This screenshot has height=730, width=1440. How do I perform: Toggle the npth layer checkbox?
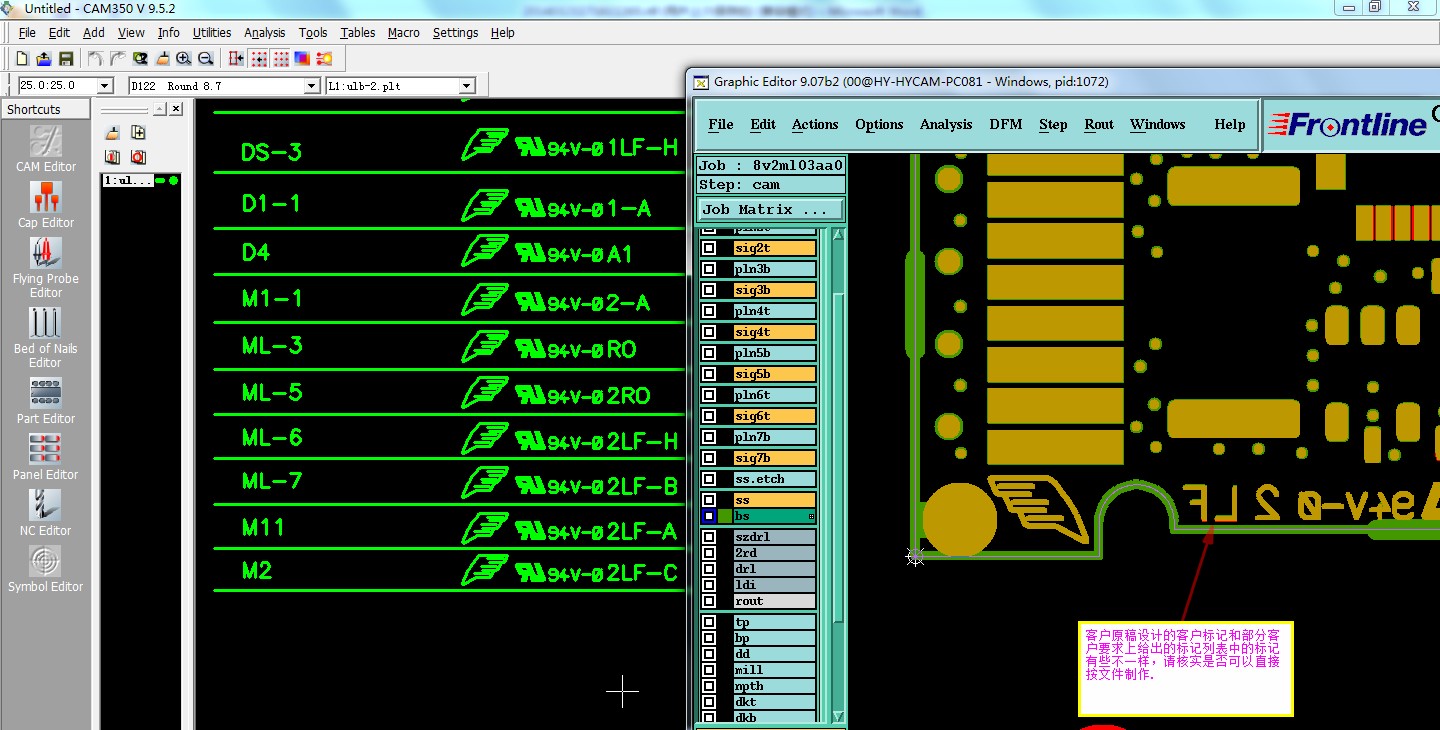click(709, 686)
